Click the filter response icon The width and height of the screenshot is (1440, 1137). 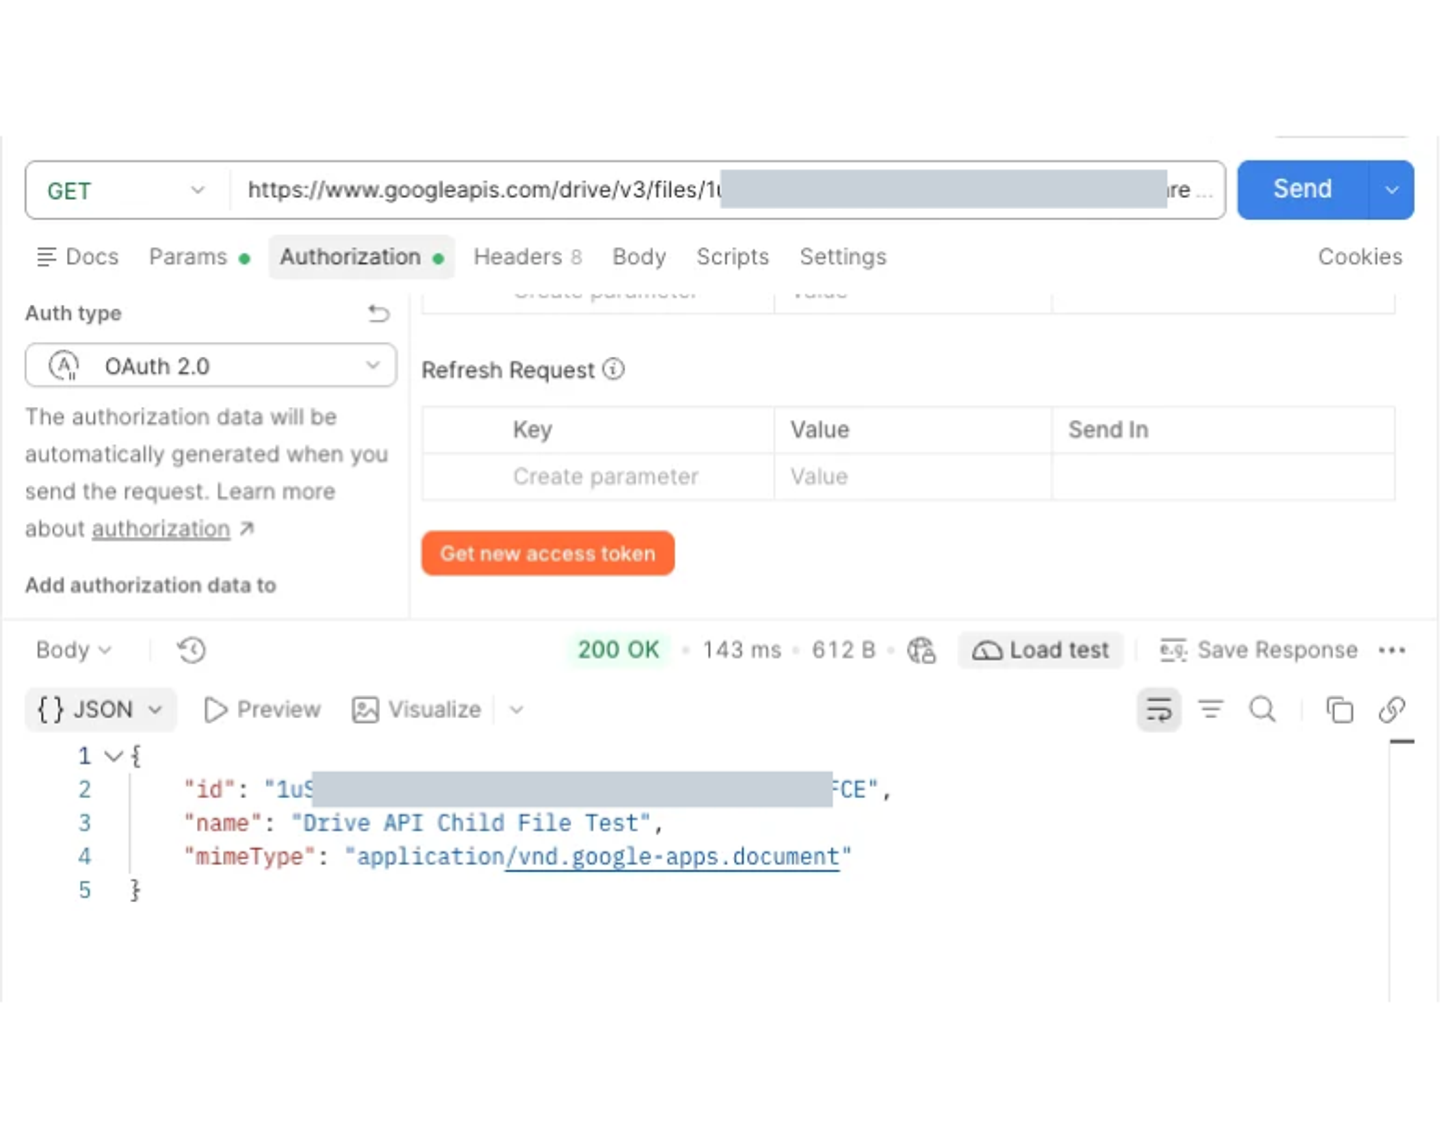[1211, 710]
